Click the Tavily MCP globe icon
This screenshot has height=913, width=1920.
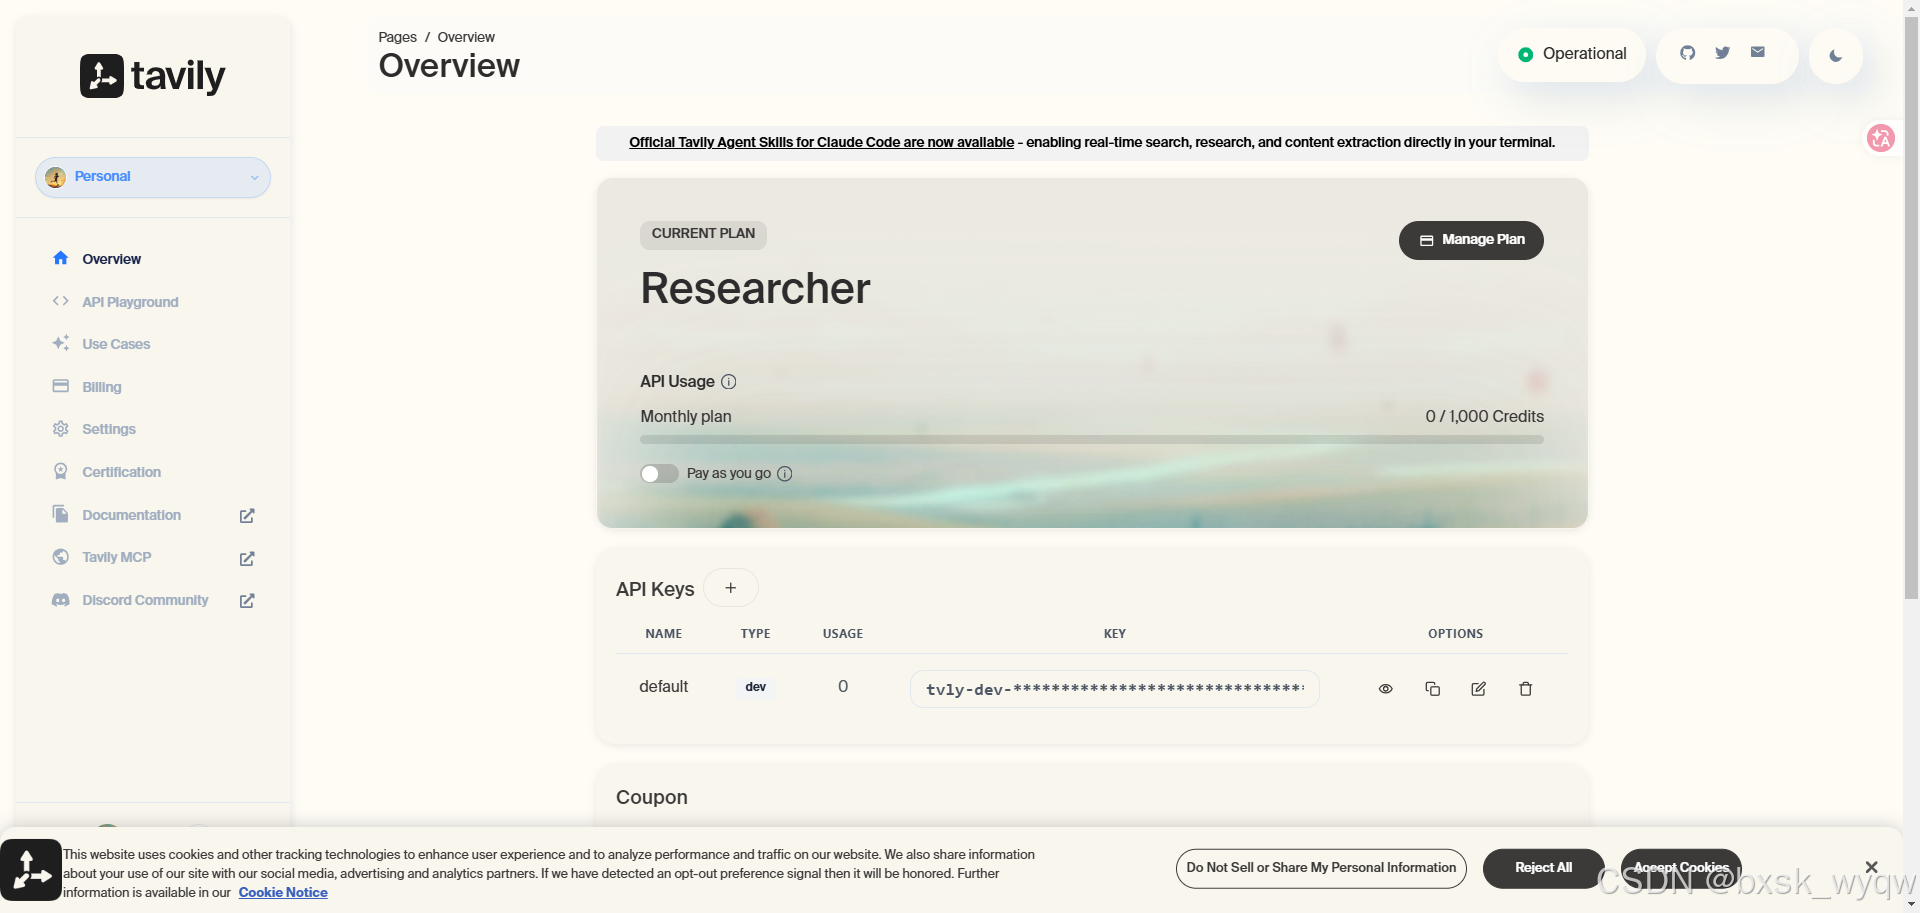tap(61, 556)
